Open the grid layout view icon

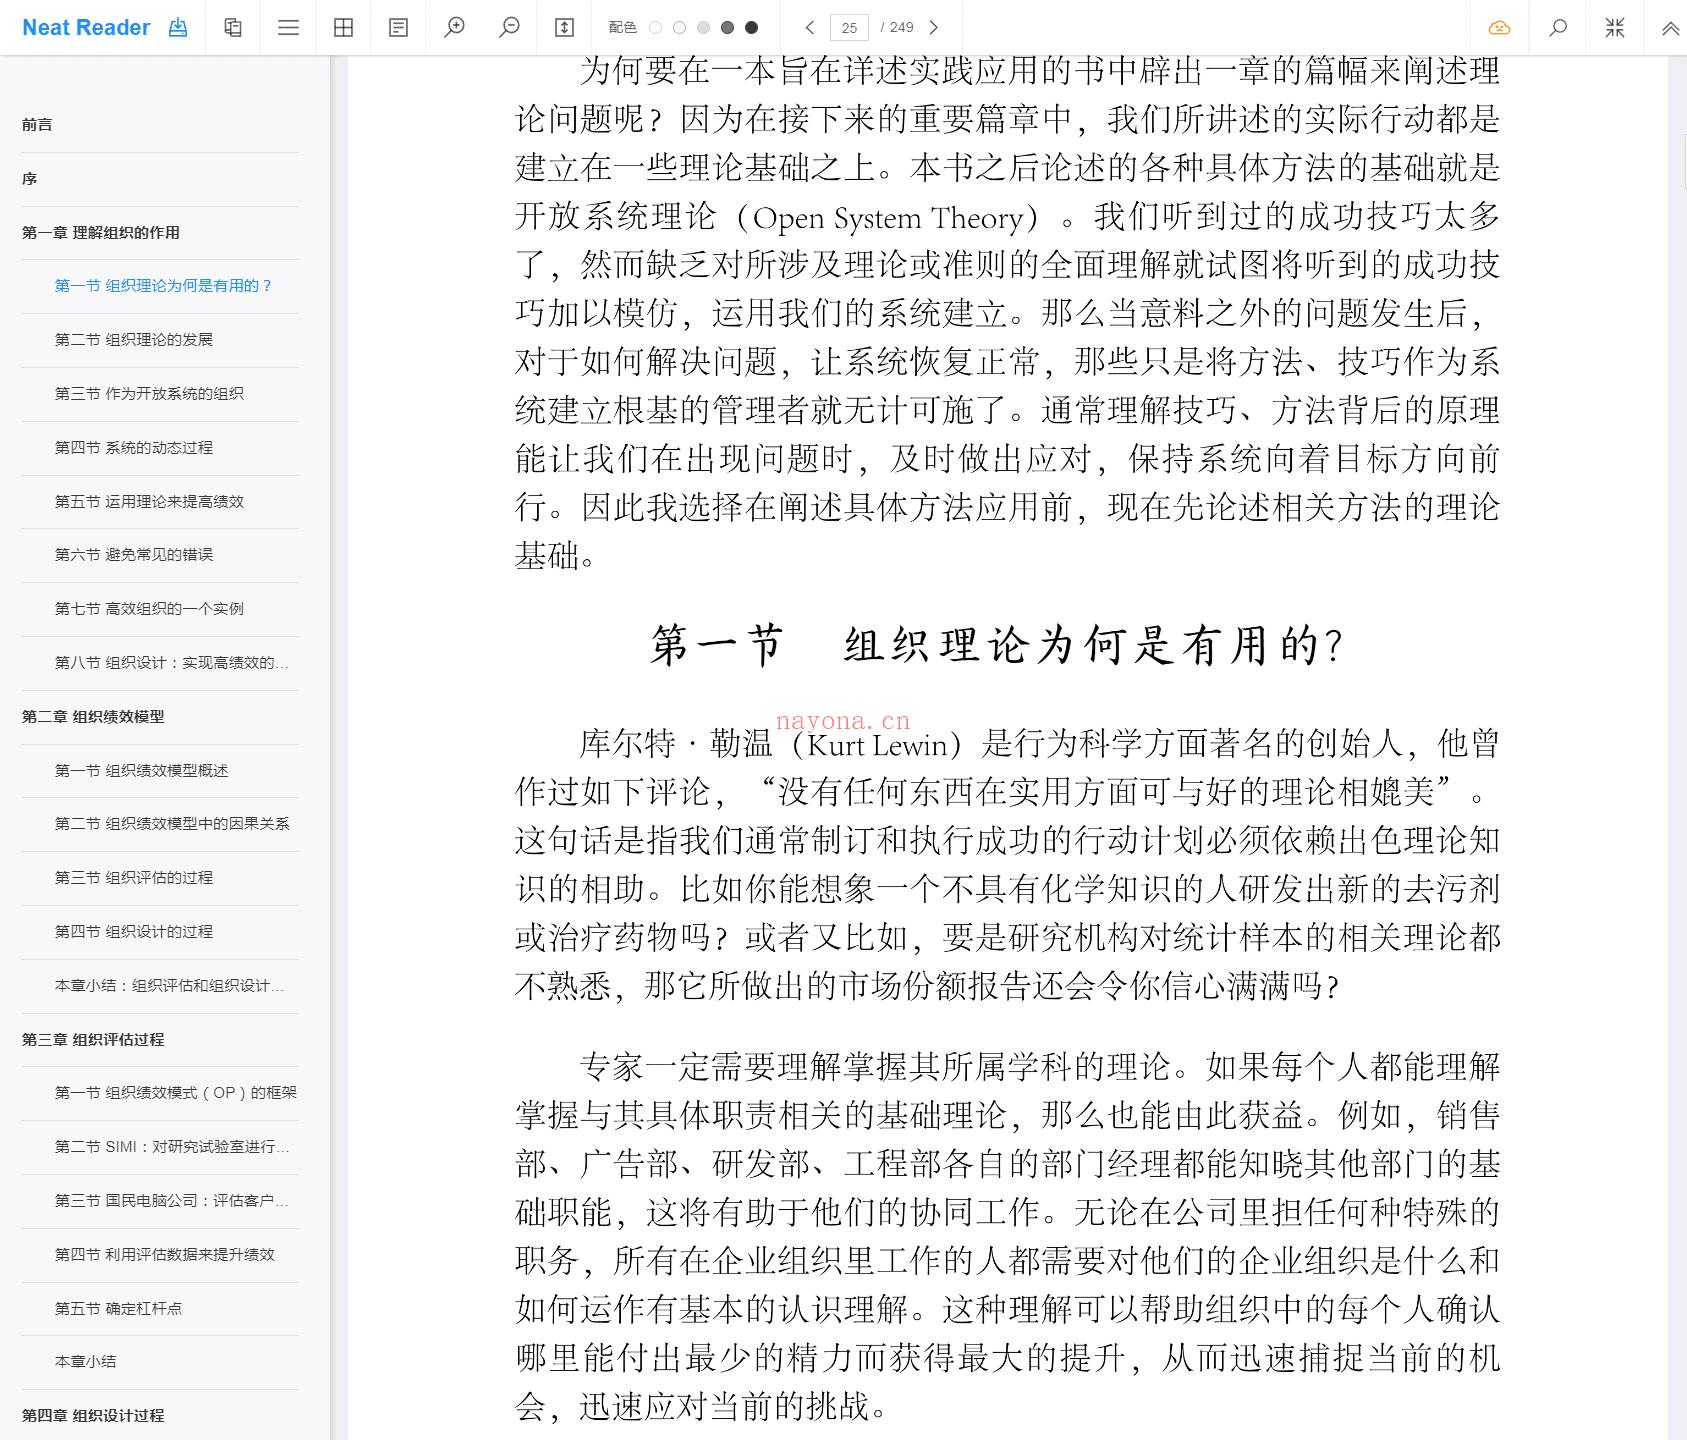coord(343,28)
